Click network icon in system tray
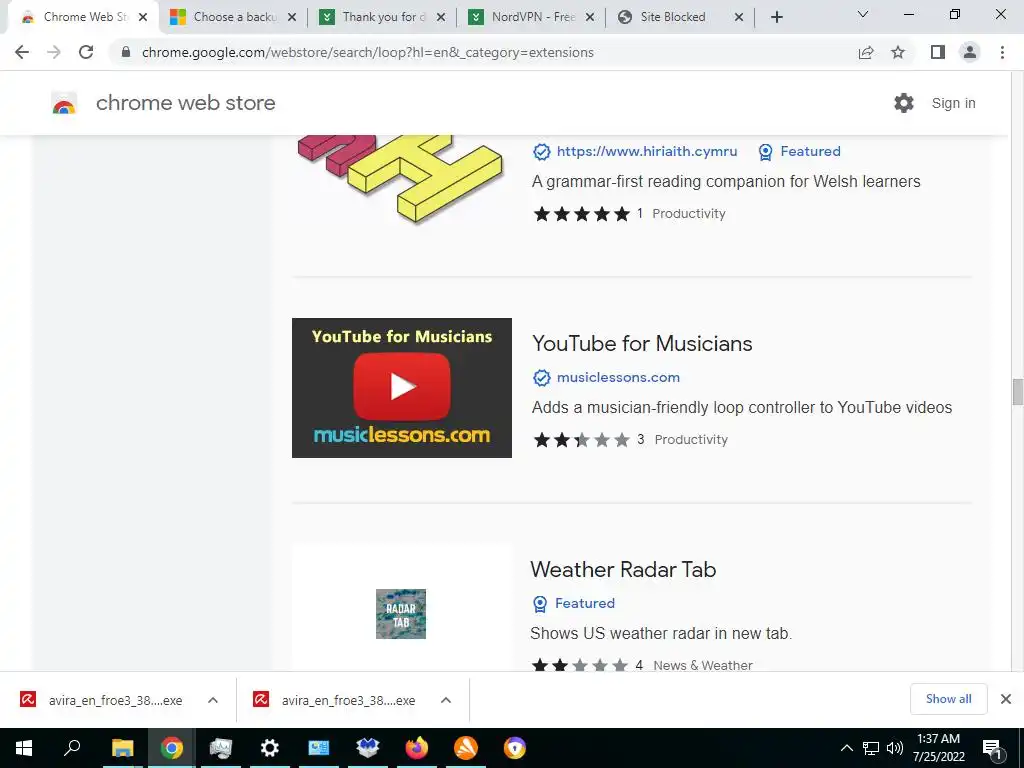Viewport: 1024px width, 768px height. (x=871, y=748)
